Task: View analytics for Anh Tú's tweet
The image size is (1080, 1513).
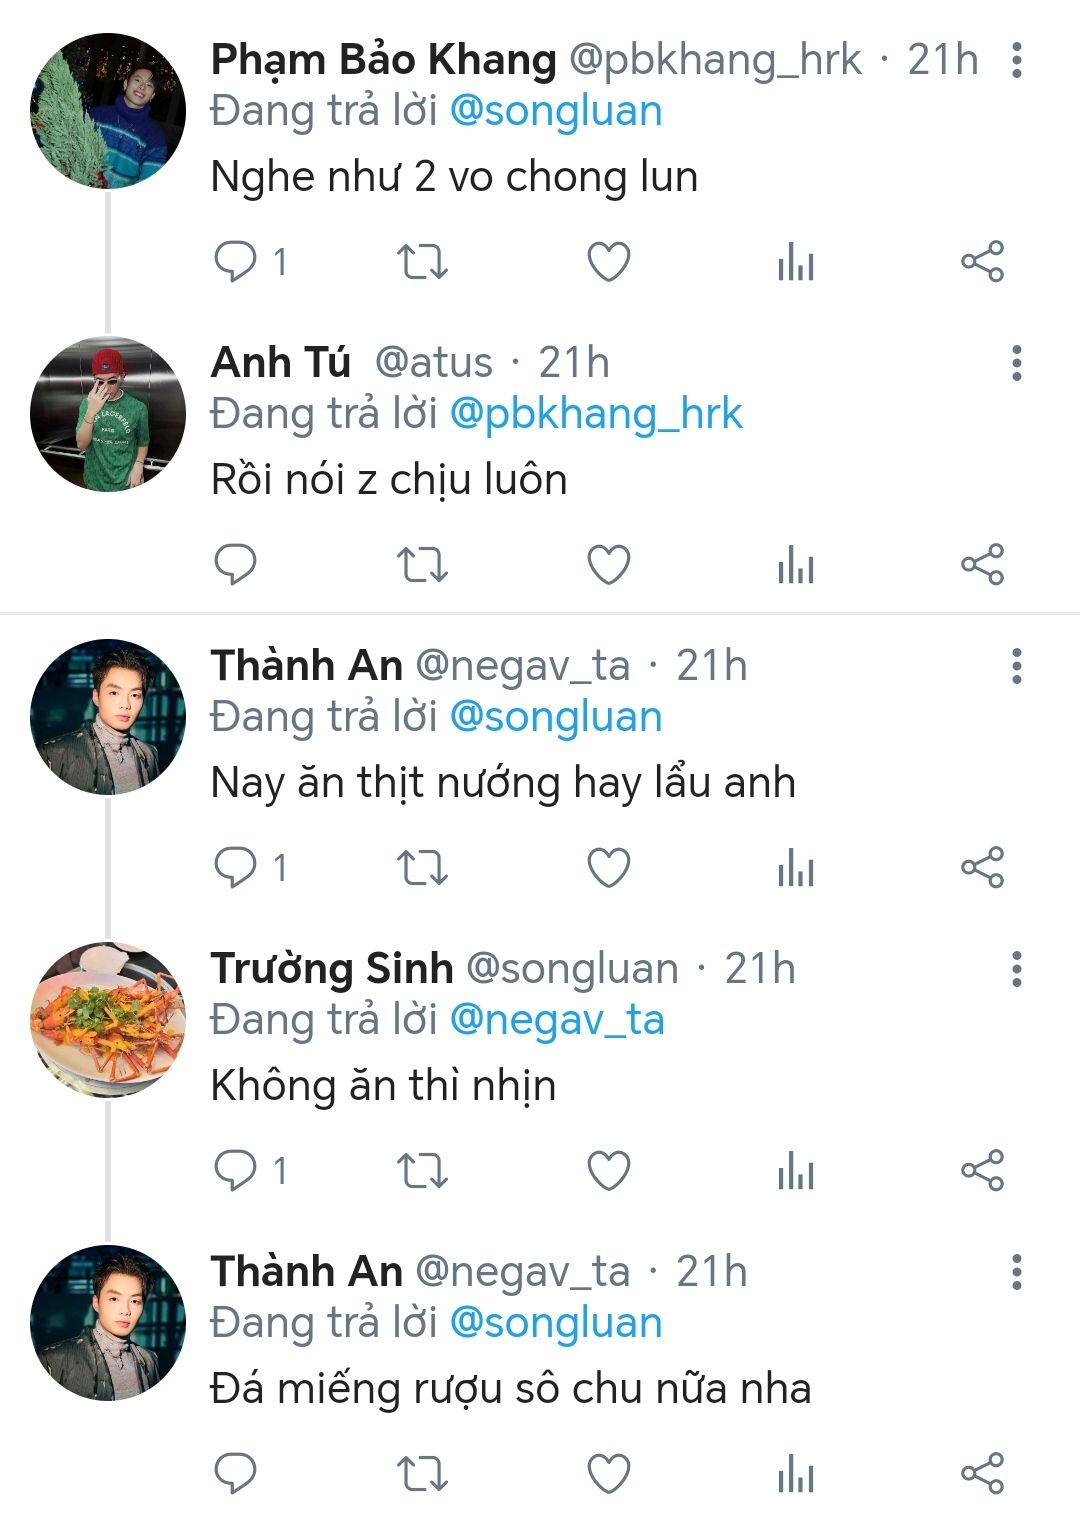Action: [x=796, y=565]
